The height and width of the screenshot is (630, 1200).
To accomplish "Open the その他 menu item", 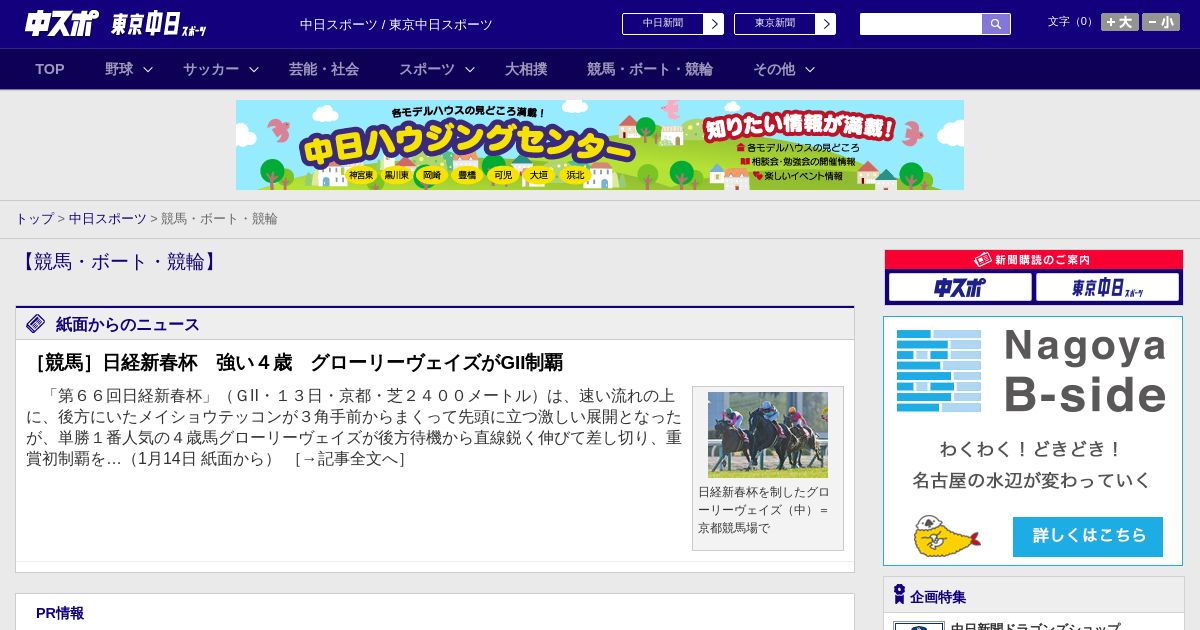I will pyautogui.click(x=774, y=69).
